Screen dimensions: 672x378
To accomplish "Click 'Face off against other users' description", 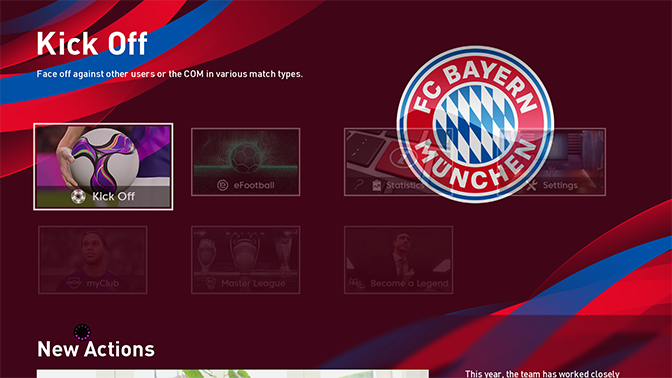I will pyautogui.click(x=170, y=74).
